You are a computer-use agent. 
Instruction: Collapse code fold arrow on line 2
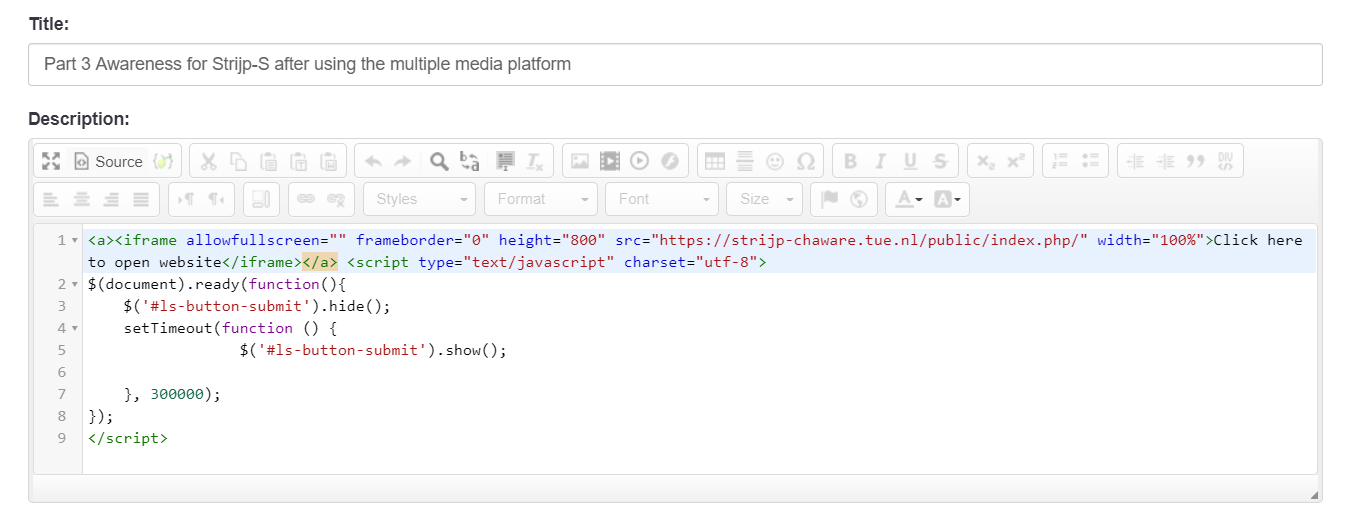click(75, 285)
